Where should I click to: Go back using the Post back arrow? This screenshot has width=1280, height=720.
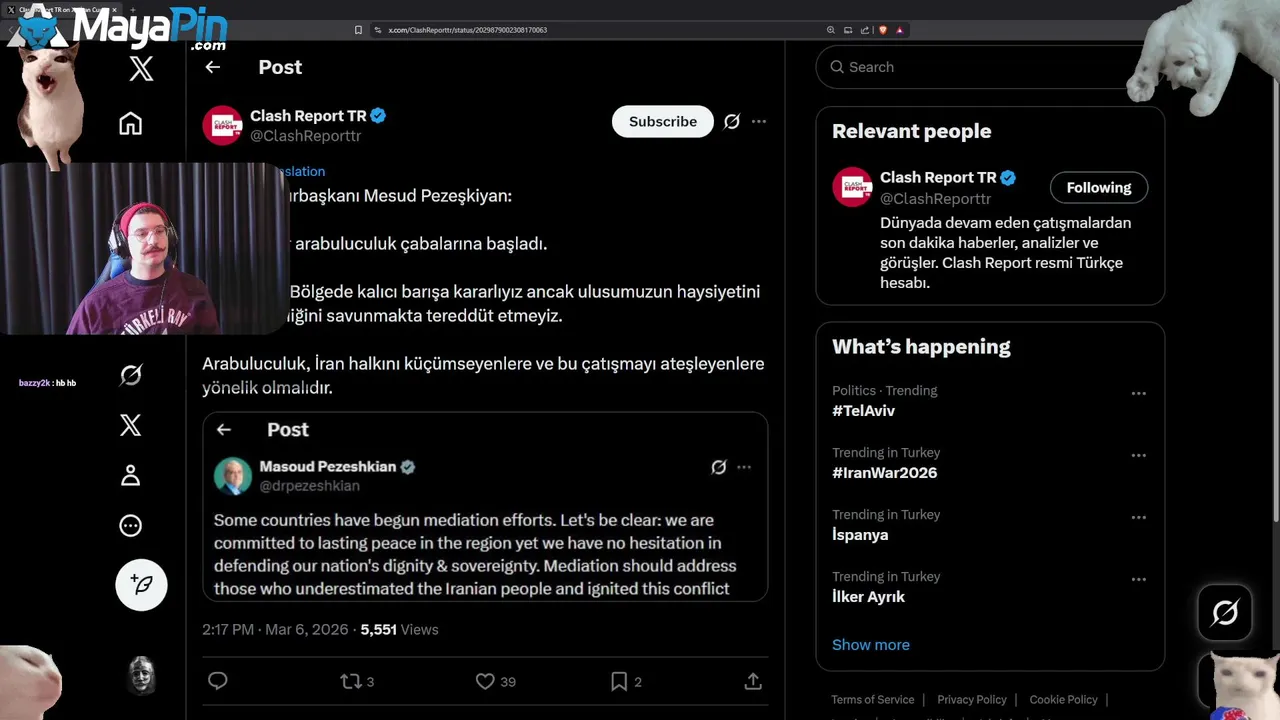[212, 67]
